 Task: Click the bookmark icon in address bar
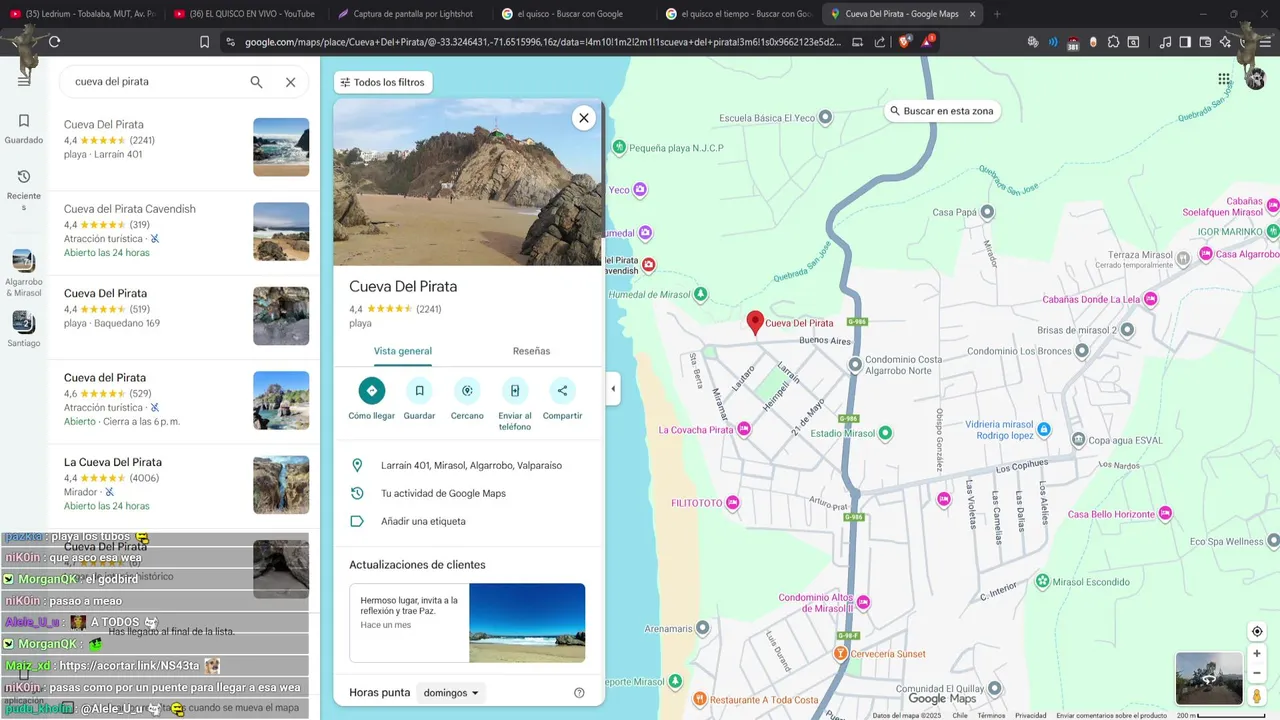[204, 42]
